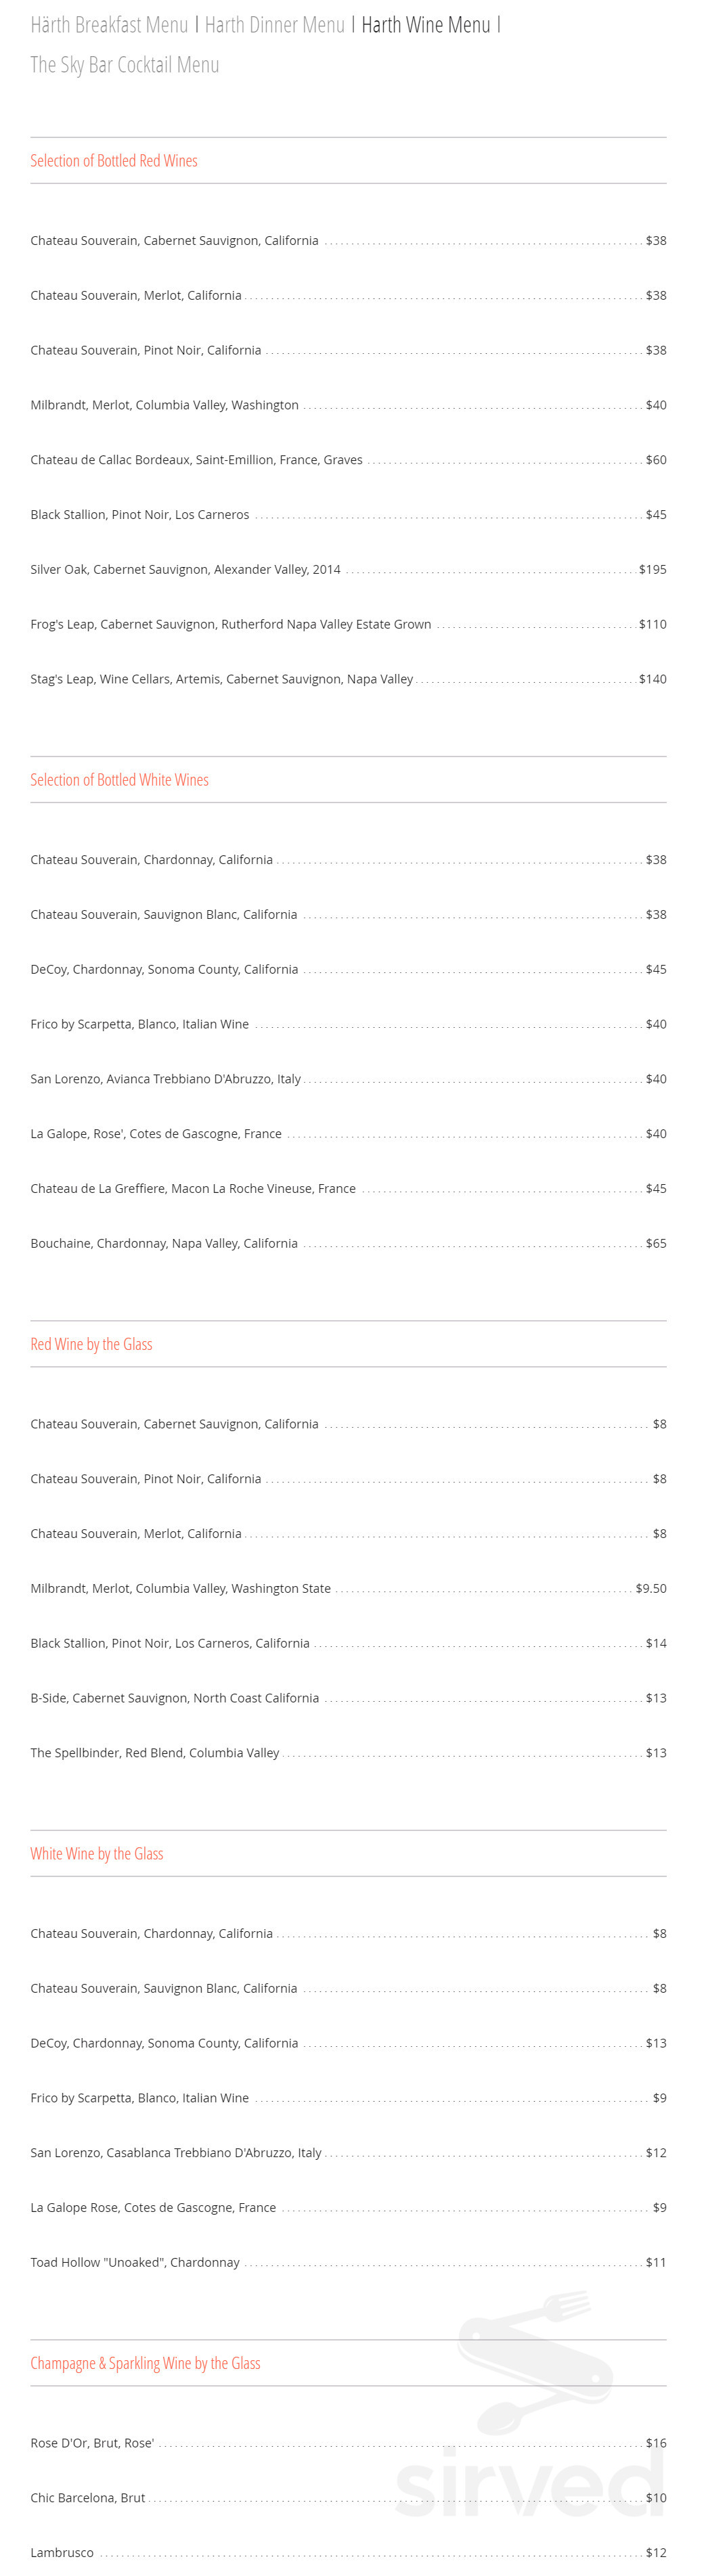Viewport: 704px width, 2576px height.
Task: Select Bouchaine Chardonnay Napa Valley item
Action: (164, 1243)
